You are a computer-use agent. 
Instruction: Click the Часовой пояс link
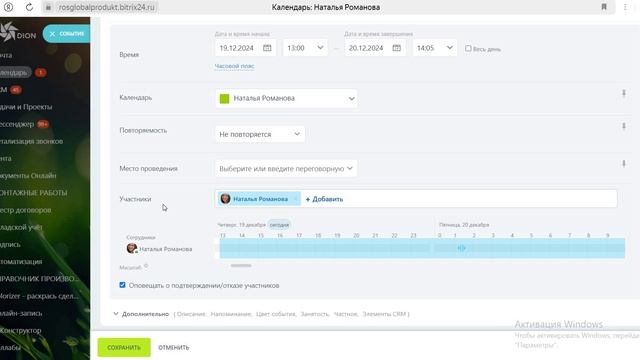click(234, 66)
